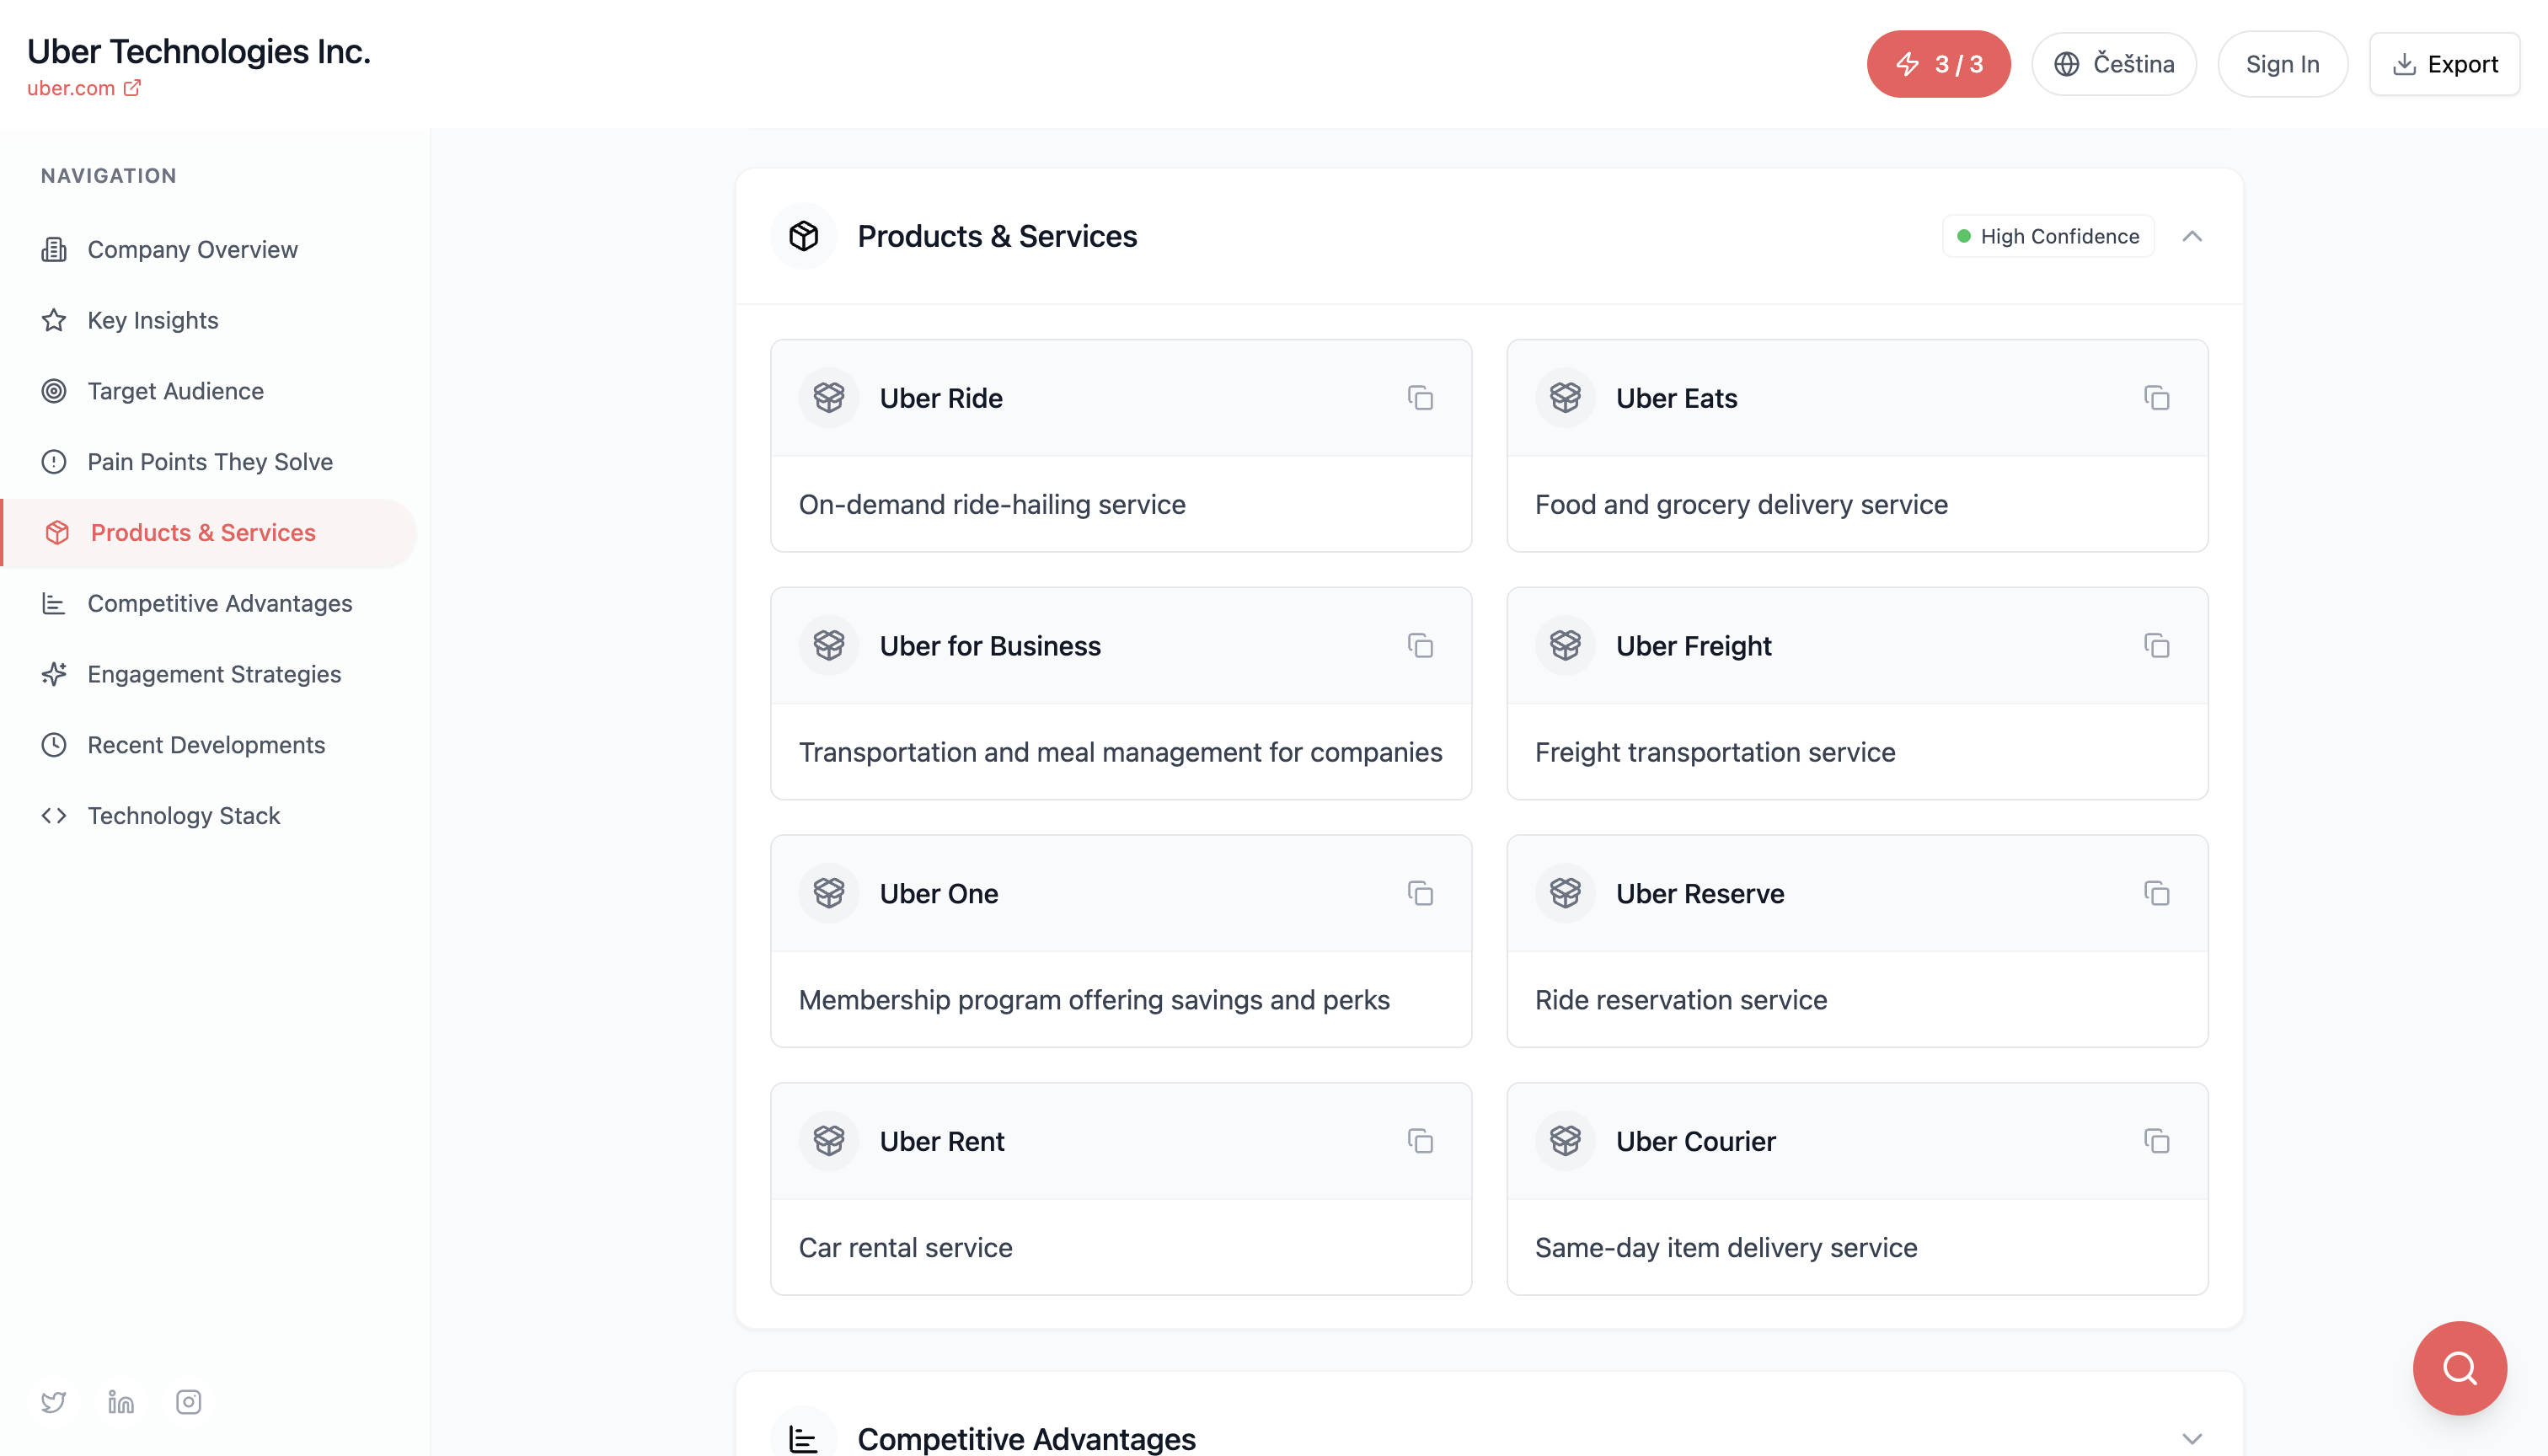Image resolution: width=2548 pixels, height=1456 pixels.
Task: Go to Company Overview in navigation
Action: [x=192, y=249]
